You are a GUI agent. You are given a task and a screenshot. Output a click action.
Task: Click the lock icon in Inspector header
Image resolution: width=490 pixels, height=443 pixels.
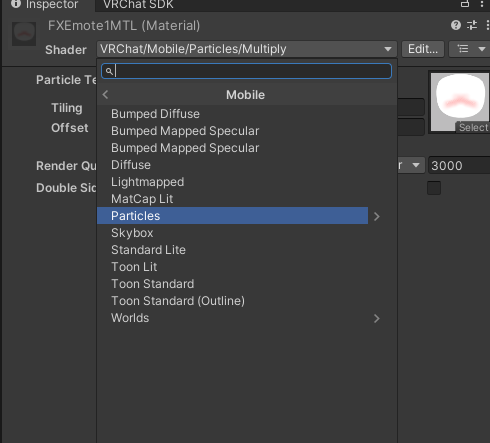[465, 4]
